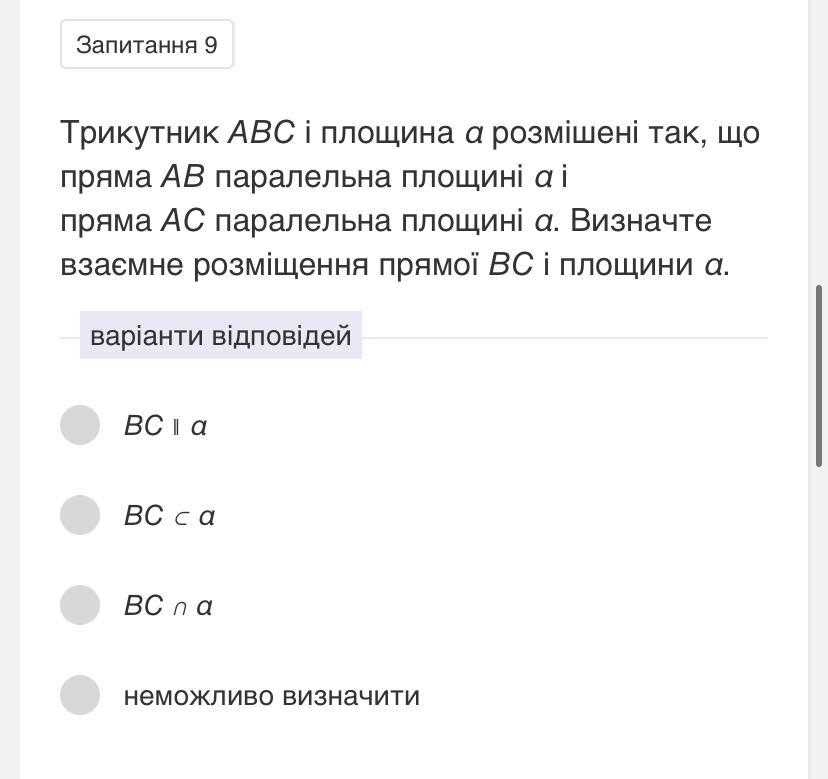Click the word "Трикутник" in the question
Screen dimensions: 828x779
[140, 133]
